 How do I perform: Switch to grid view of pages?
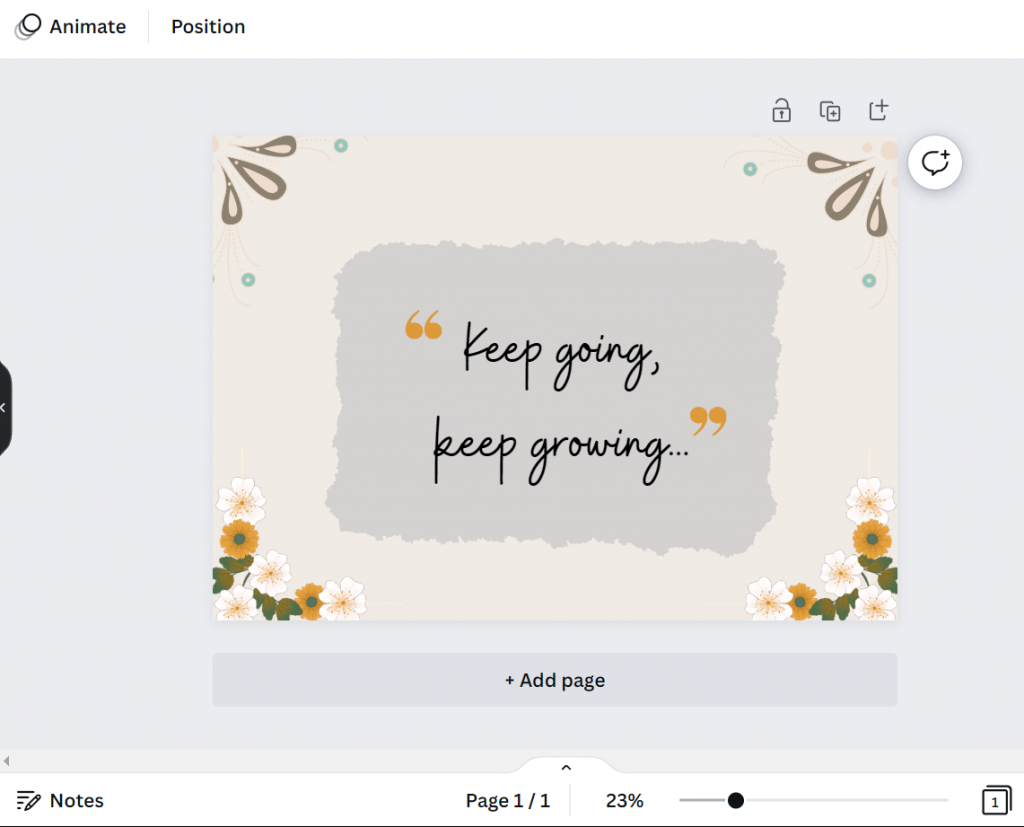[996, 800]
